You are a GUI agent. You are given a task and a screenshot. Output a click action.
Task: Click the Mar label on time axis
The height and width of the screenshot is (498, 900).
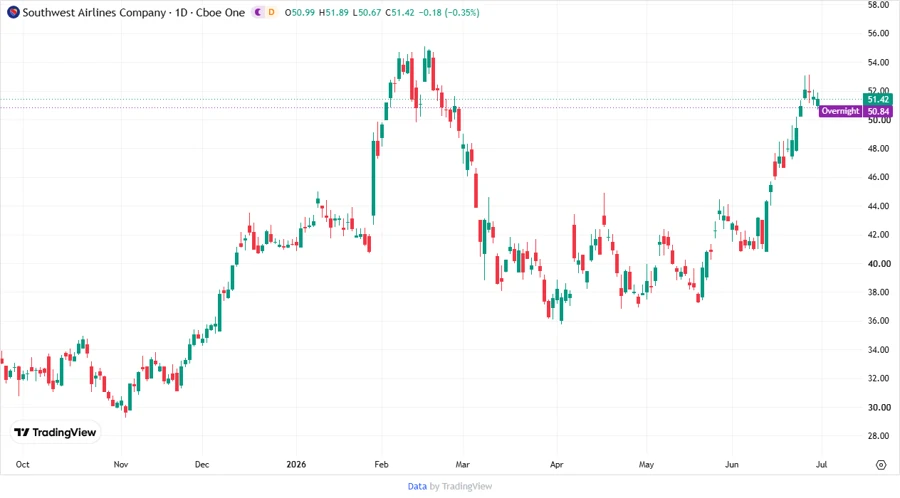tap(462, 464)
